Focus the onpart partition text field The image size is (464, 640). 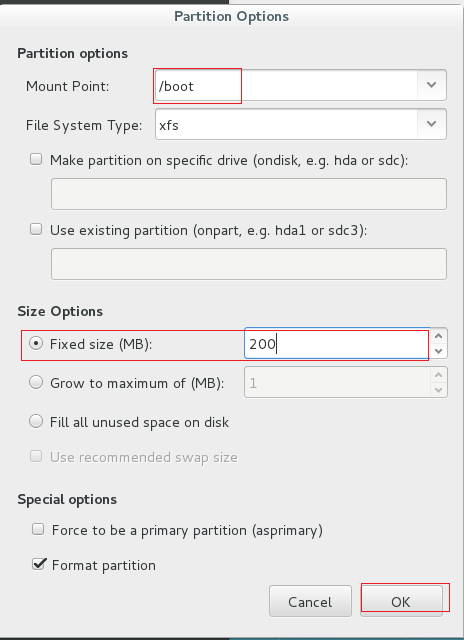249,264
